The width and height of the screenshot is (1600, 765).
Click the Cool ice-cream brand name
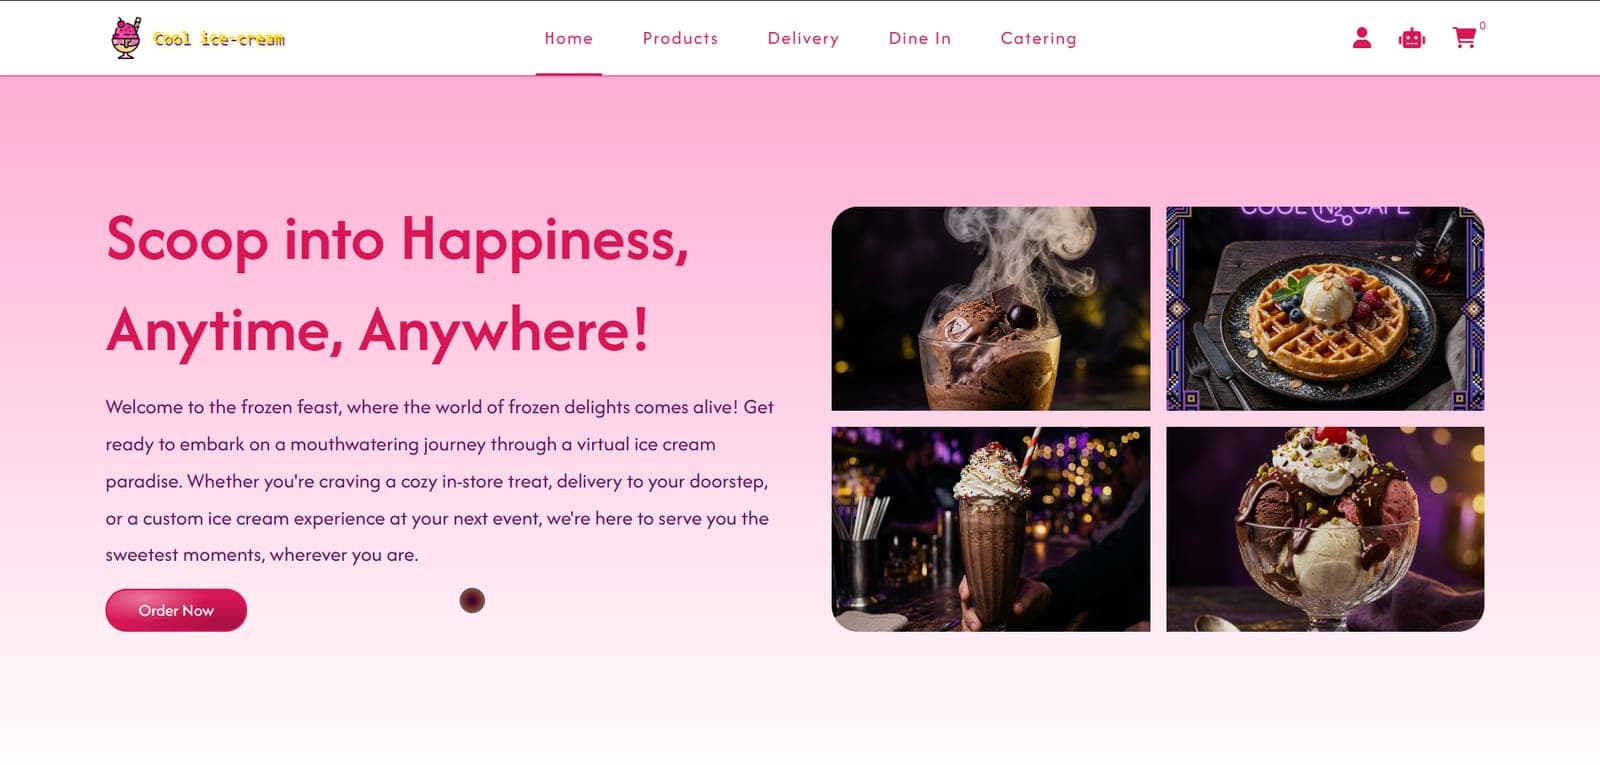click(219, 39)
